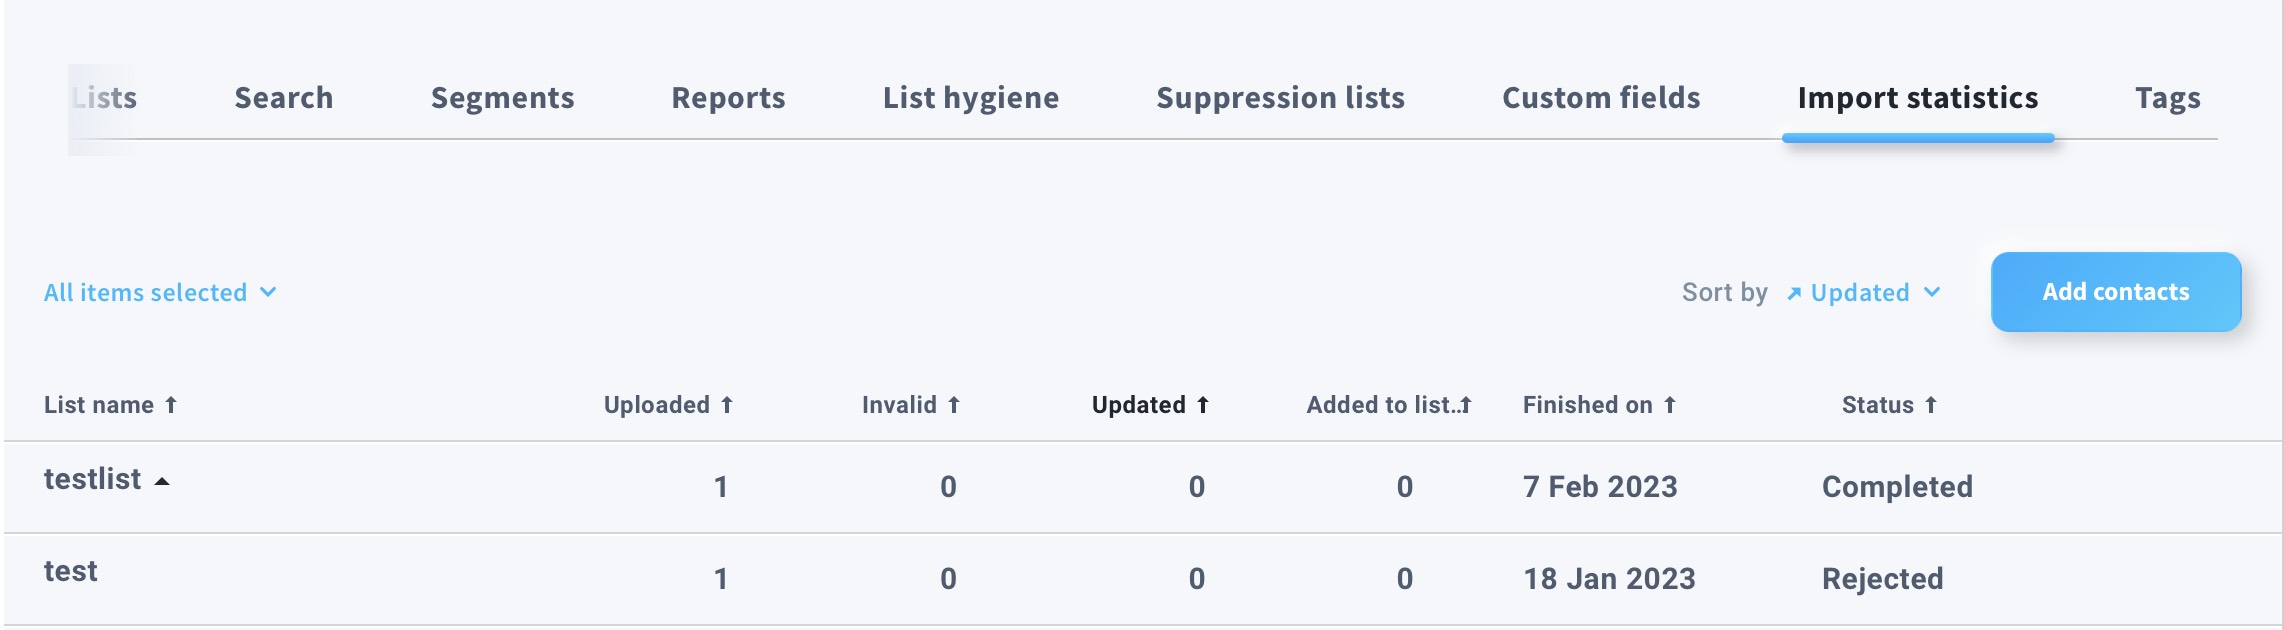This screenshot has width=2284, height=630.
Task: Toggle sort direction arrow beside Updated
Action: tap(1794, 293)
